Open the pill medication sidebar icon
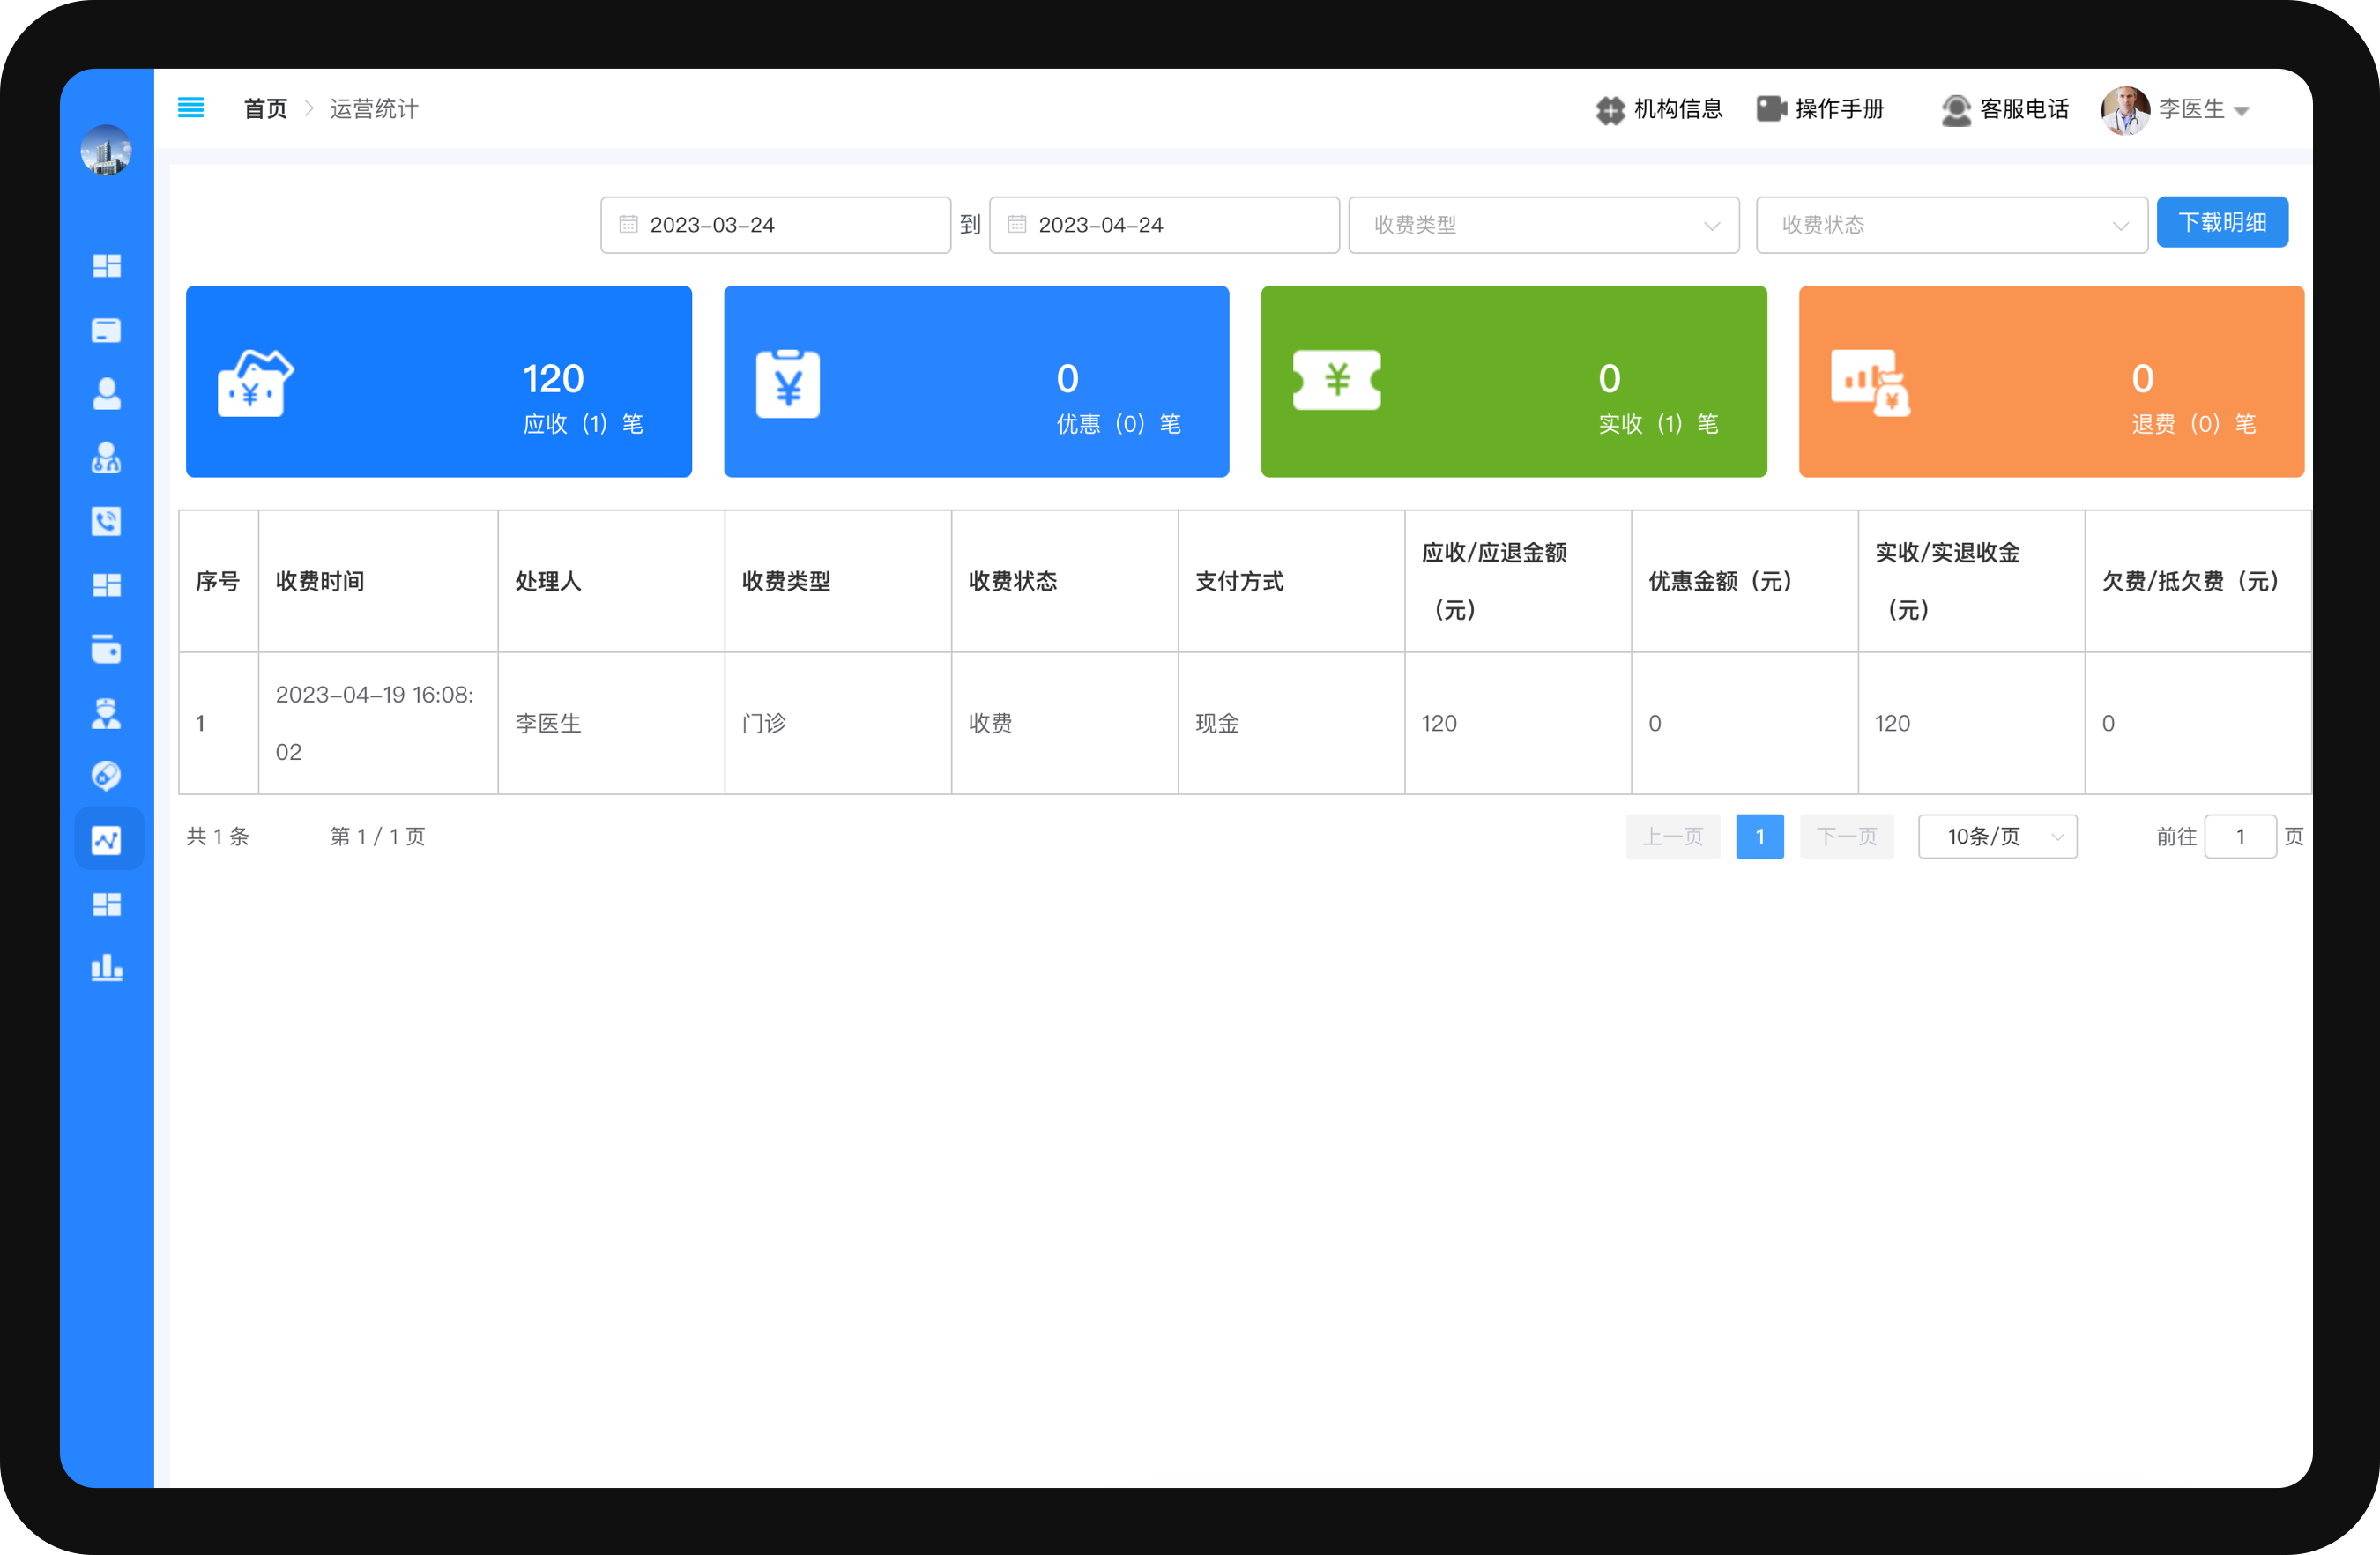 point(106,776)
